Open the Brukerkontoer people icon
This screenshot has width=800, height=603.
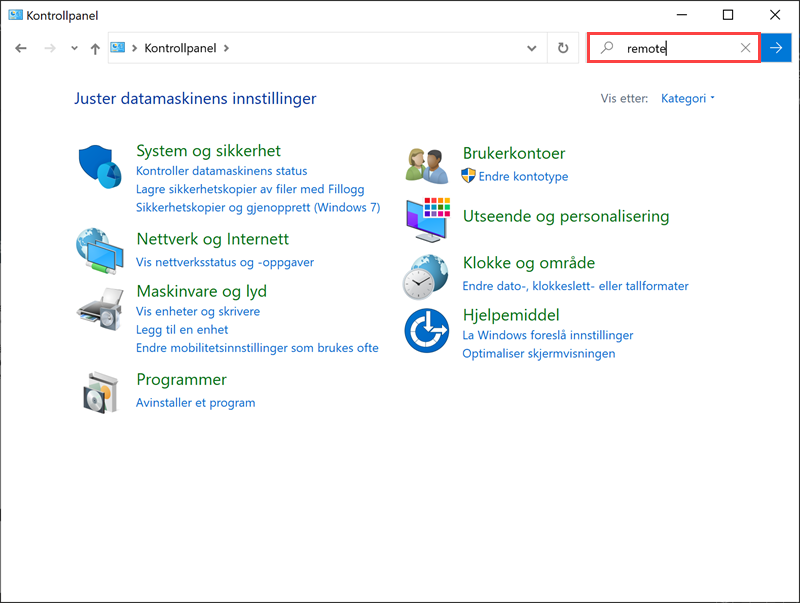[x=427, y=166]
